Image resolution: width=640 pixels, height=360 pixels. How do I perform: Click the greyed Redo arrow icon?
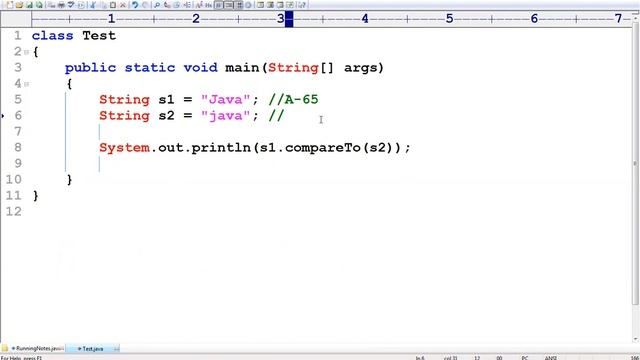145,5
